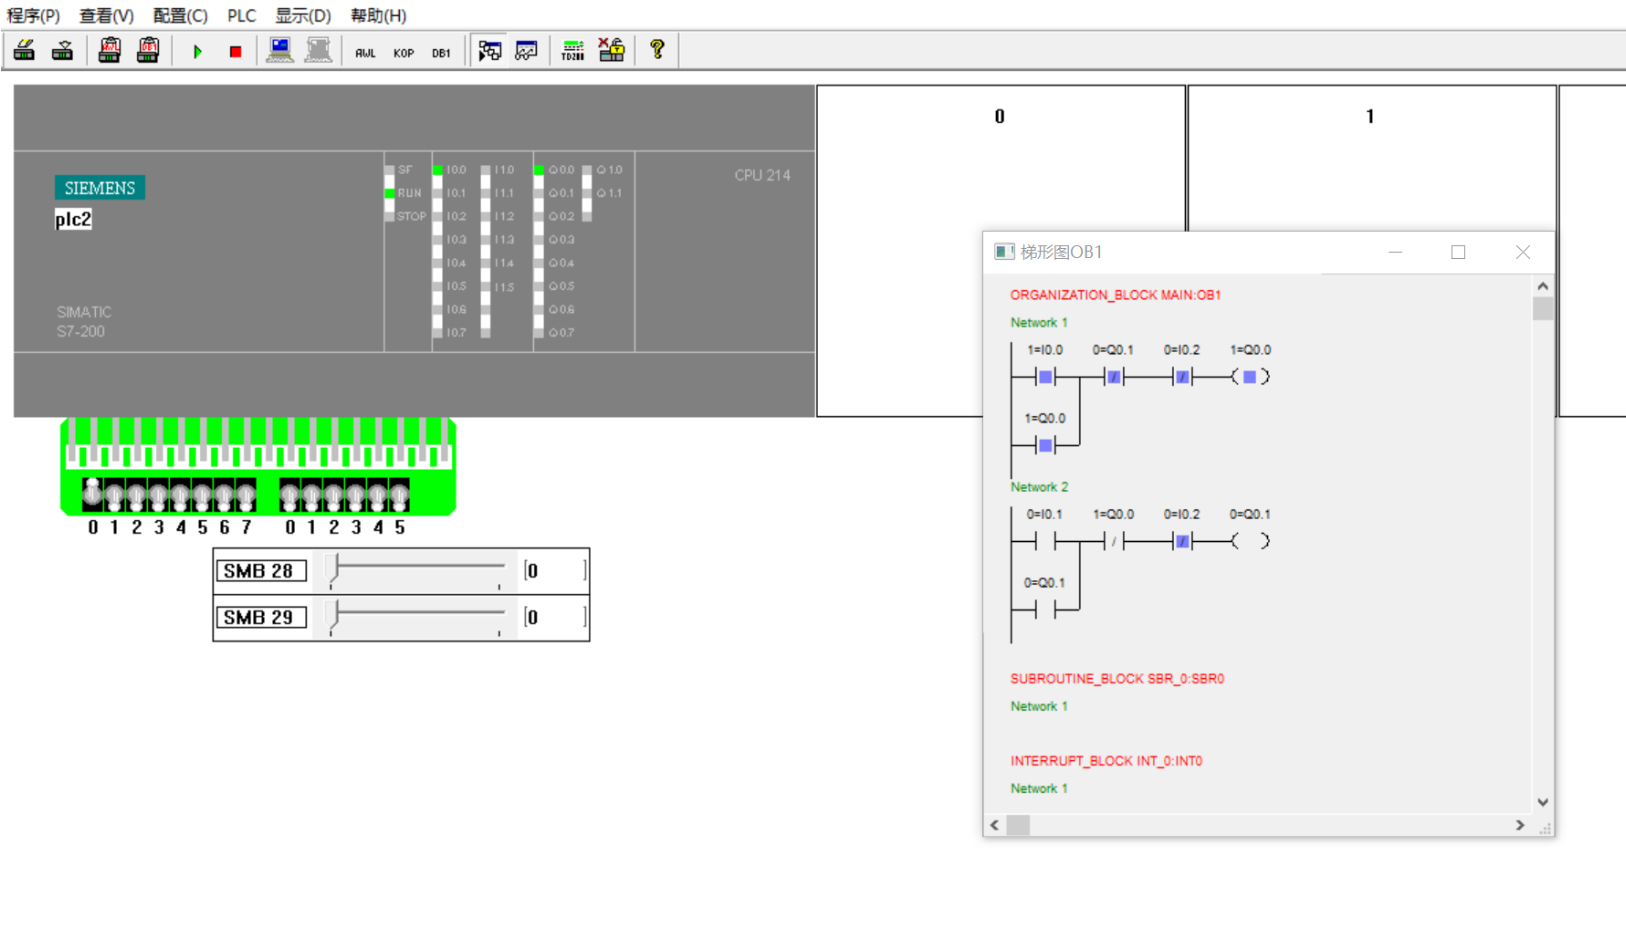Click the 1=Q0.0 output coil, Network 1

1250,377
